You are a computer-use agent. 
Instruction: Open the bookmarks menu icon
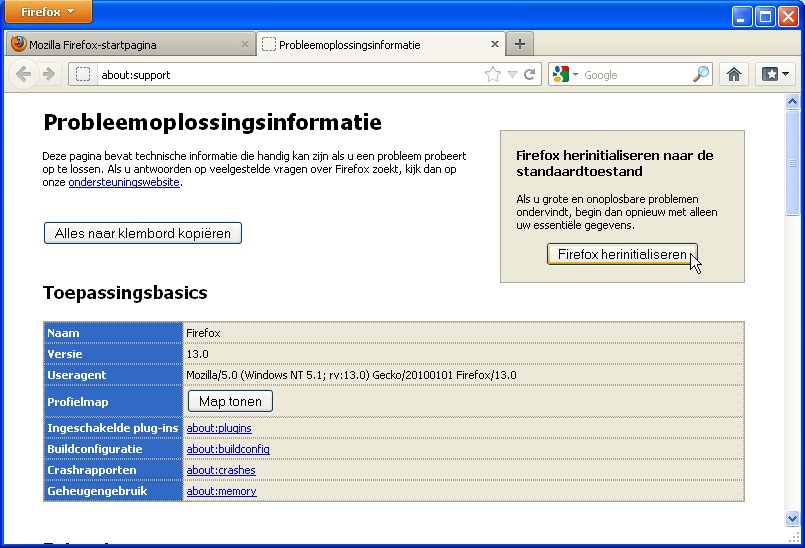(775, 74)
